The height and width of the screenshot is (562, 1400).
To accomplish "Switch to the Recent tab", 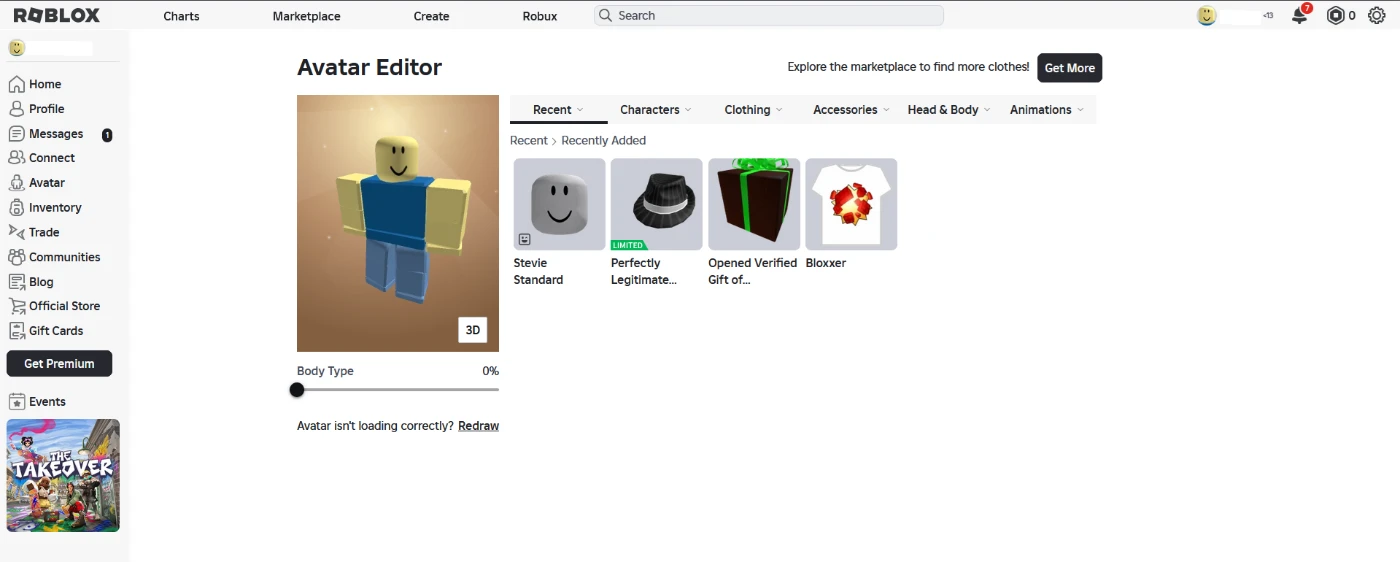I will tap(558, 110).
